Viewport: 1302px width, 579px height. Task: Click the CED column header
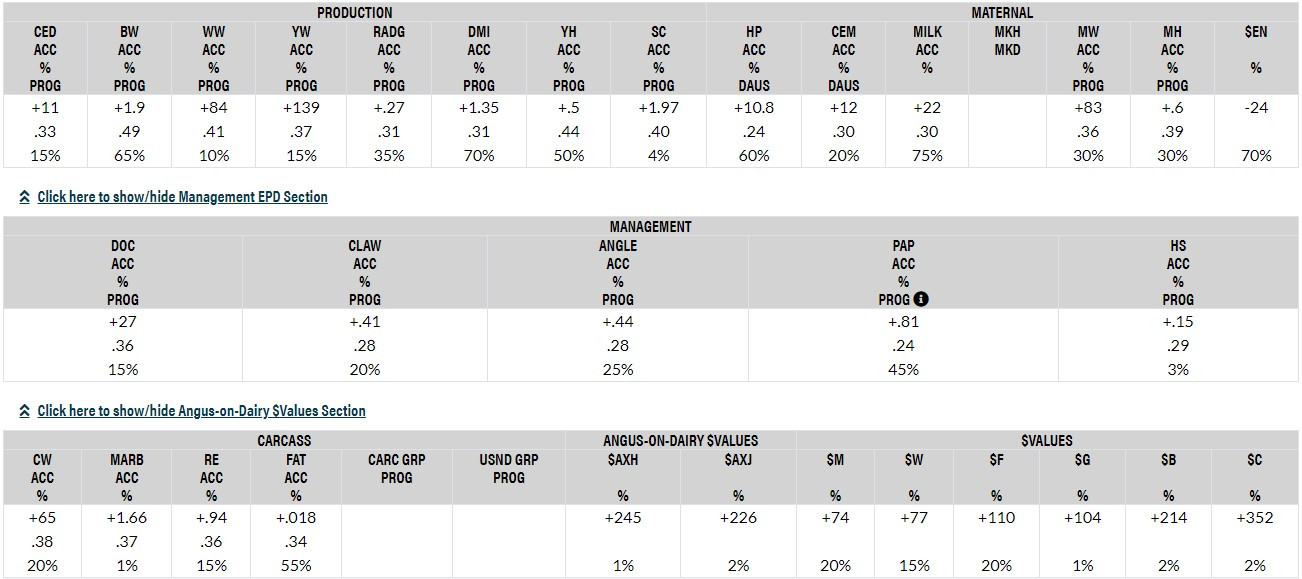point(45,32)
